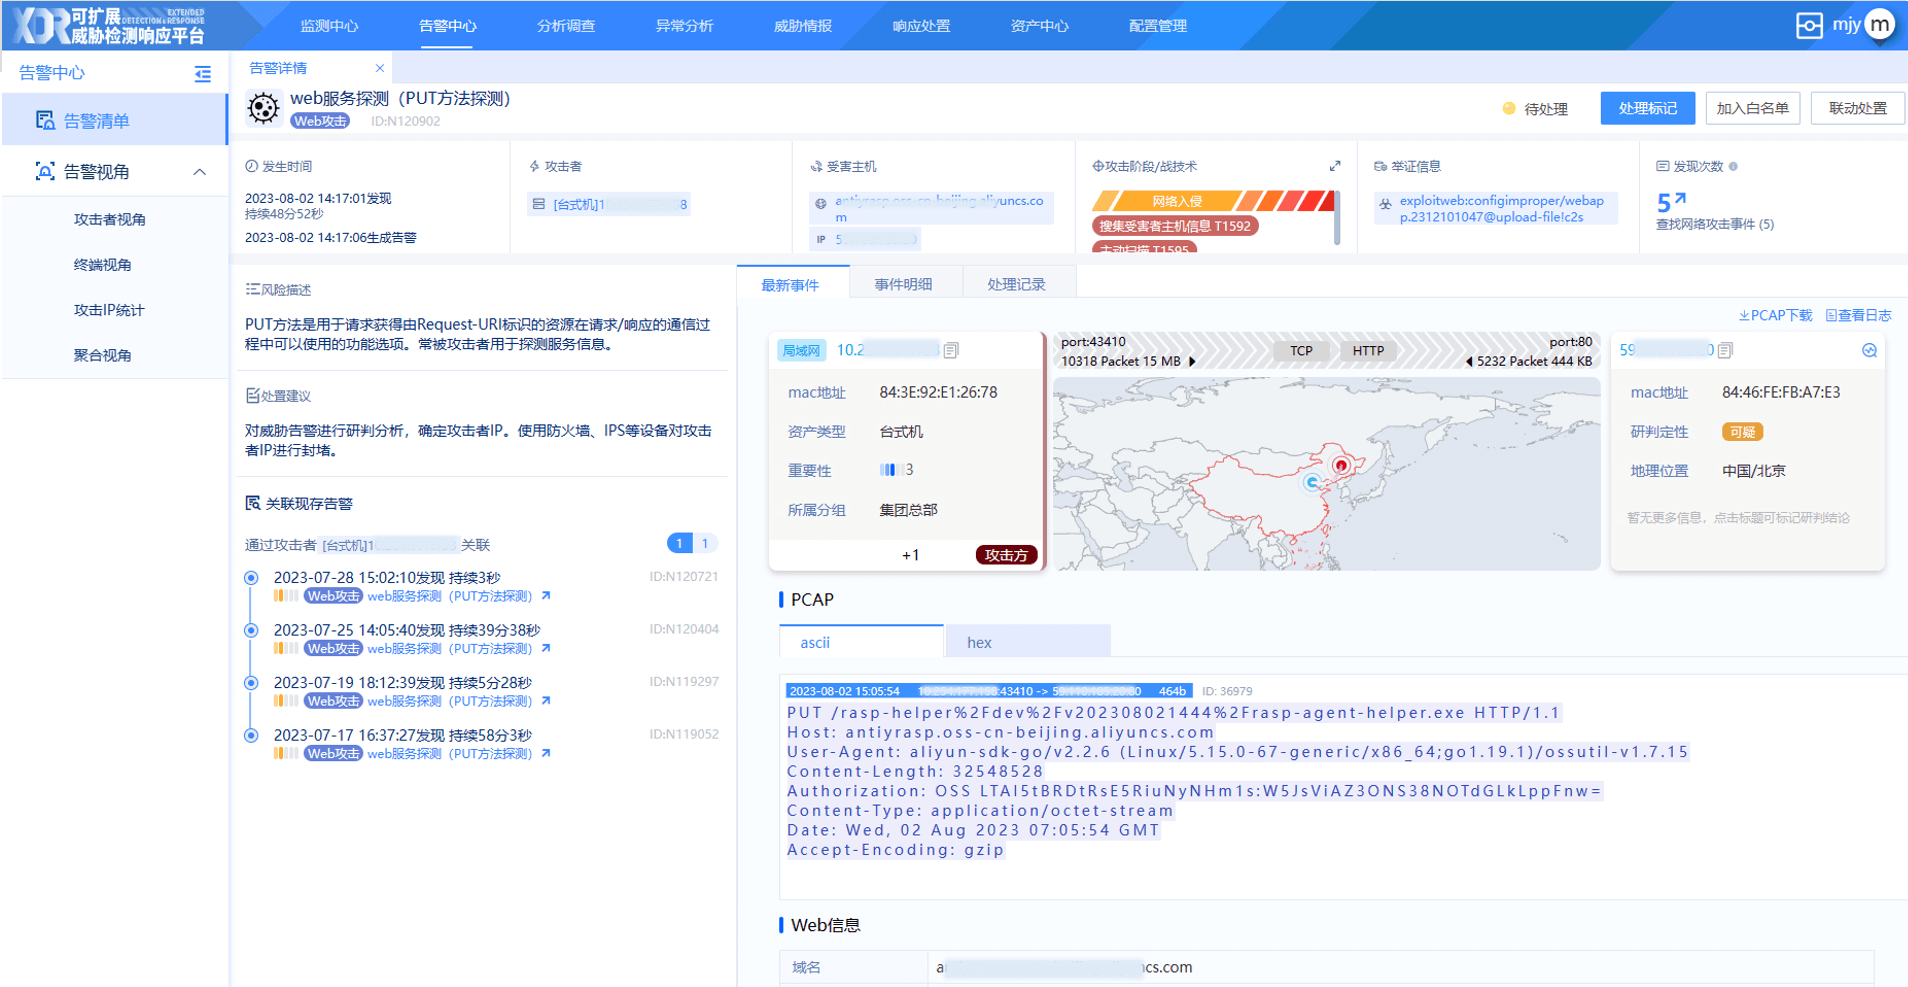This screenshot has width=1908, height=987.
Task: Click the 局域网 tag on attacker card
Action: click(801, 350)
